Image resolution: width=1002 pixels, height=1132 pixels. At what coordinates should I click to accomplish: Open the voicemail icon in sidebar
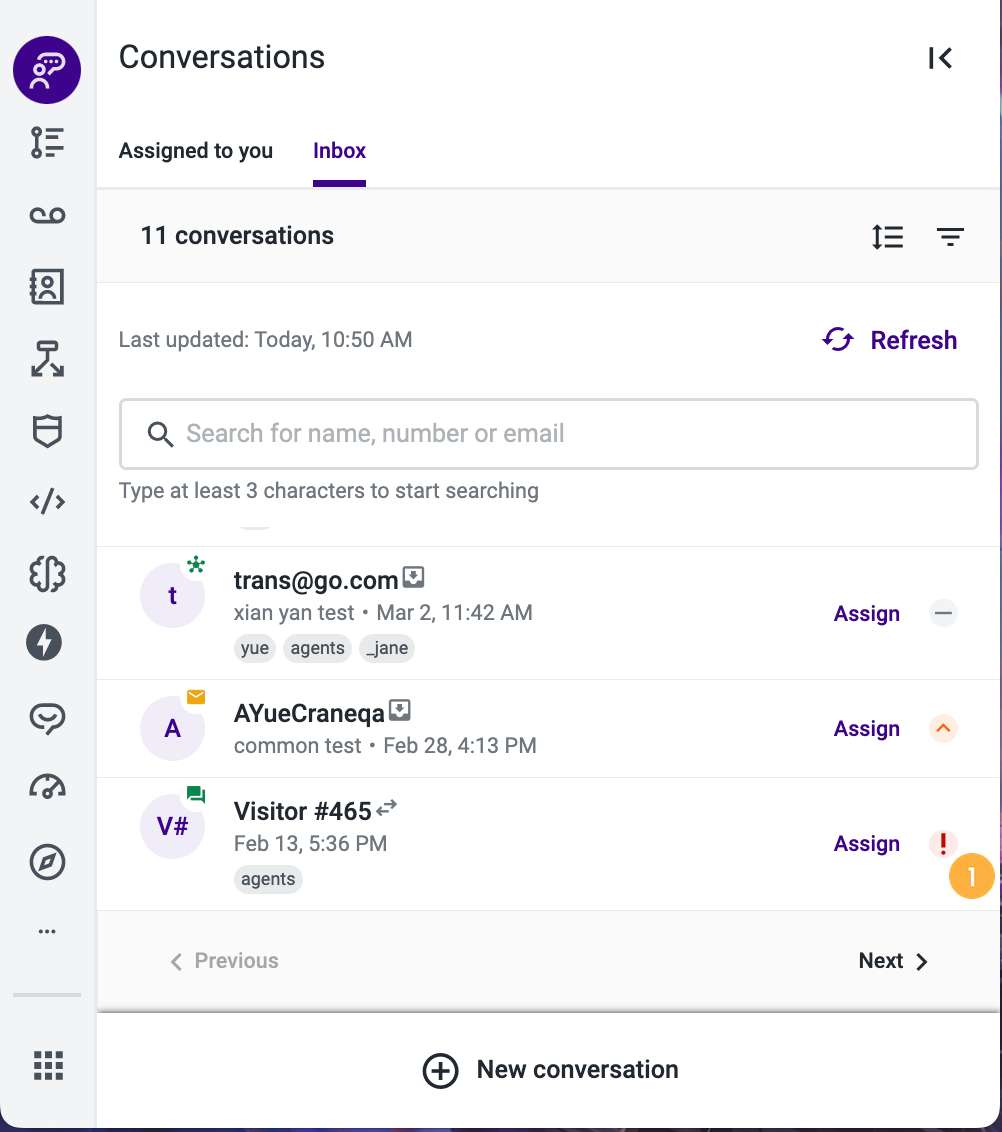[x=47, y=215]
